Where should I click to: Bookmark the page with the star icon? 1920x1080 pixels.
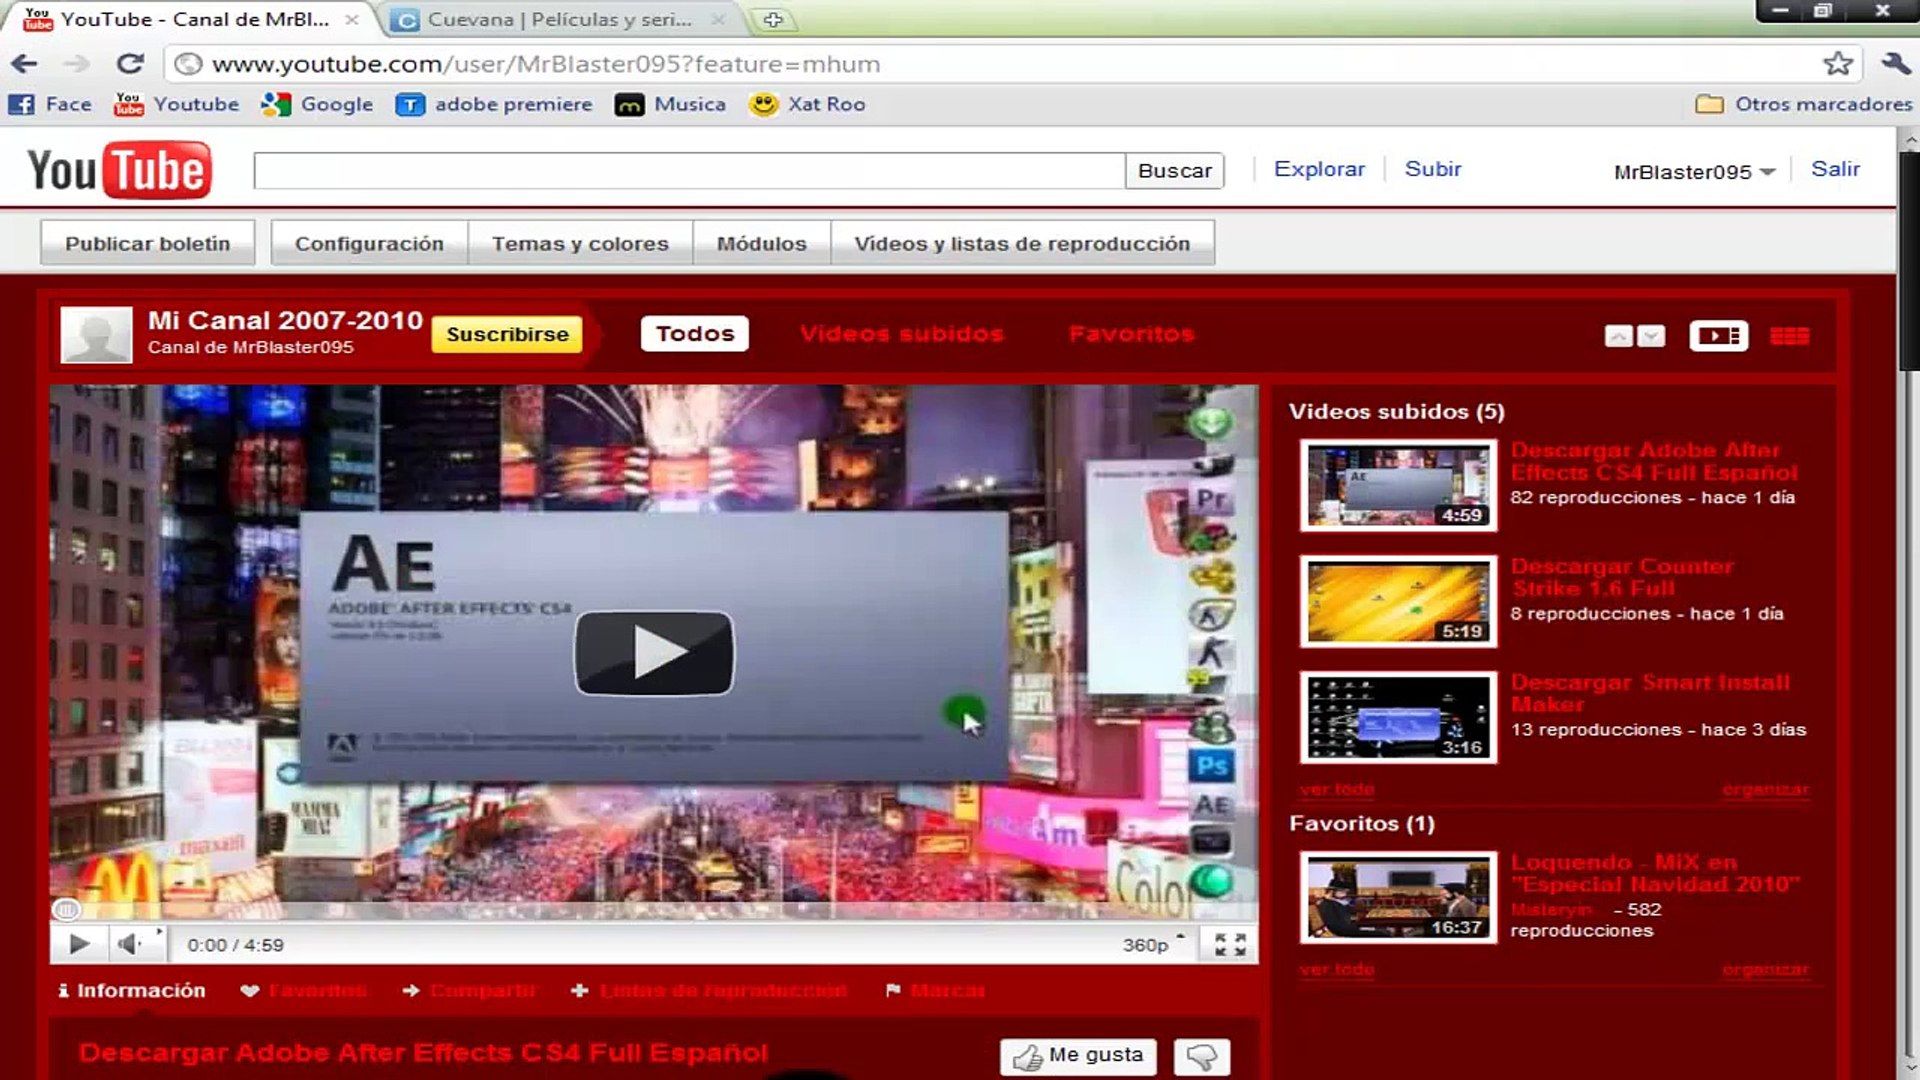point(1837,64)
